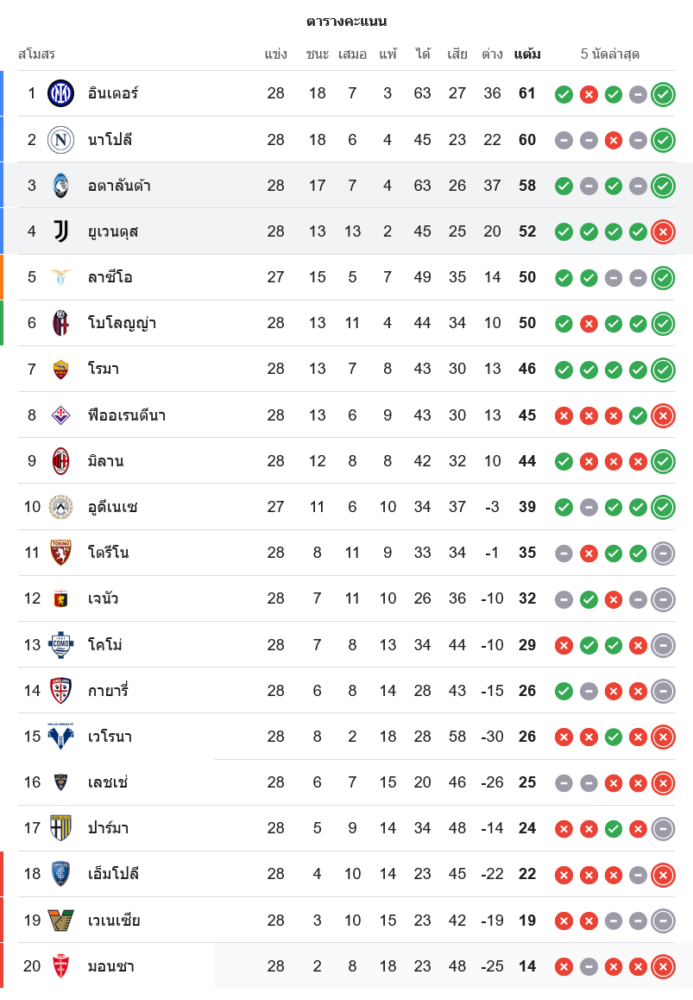693x1000 pixels.
Task: Click Inter's latest match result icon (green, circled)
Action: [662, 94]
